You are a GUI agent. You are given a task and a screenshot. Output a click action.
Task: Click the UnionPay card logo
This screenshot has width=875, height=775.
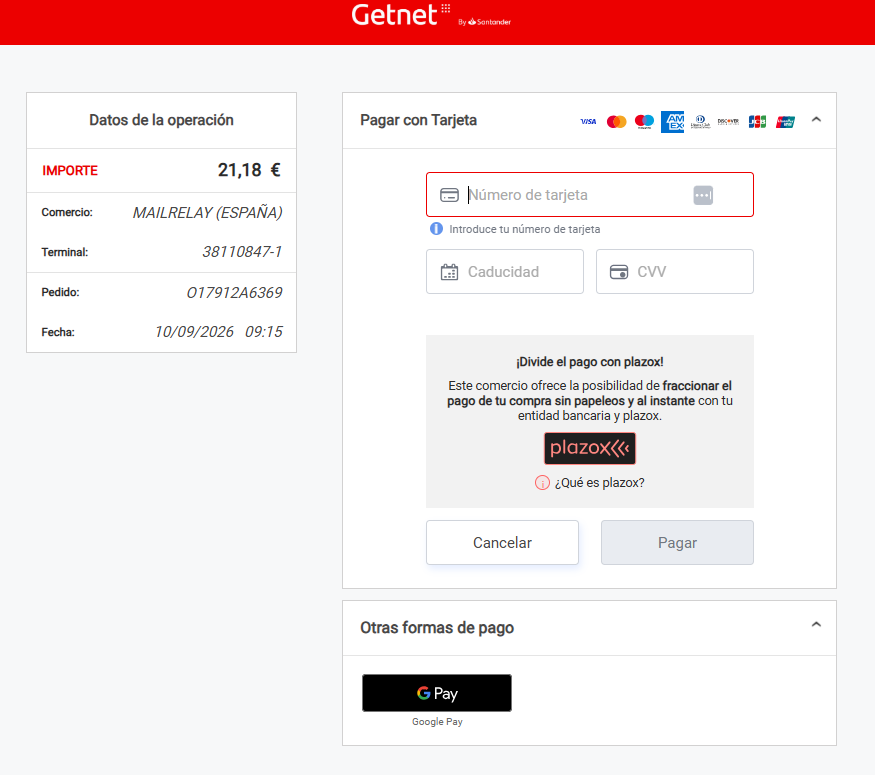click(x=785, y=121)
